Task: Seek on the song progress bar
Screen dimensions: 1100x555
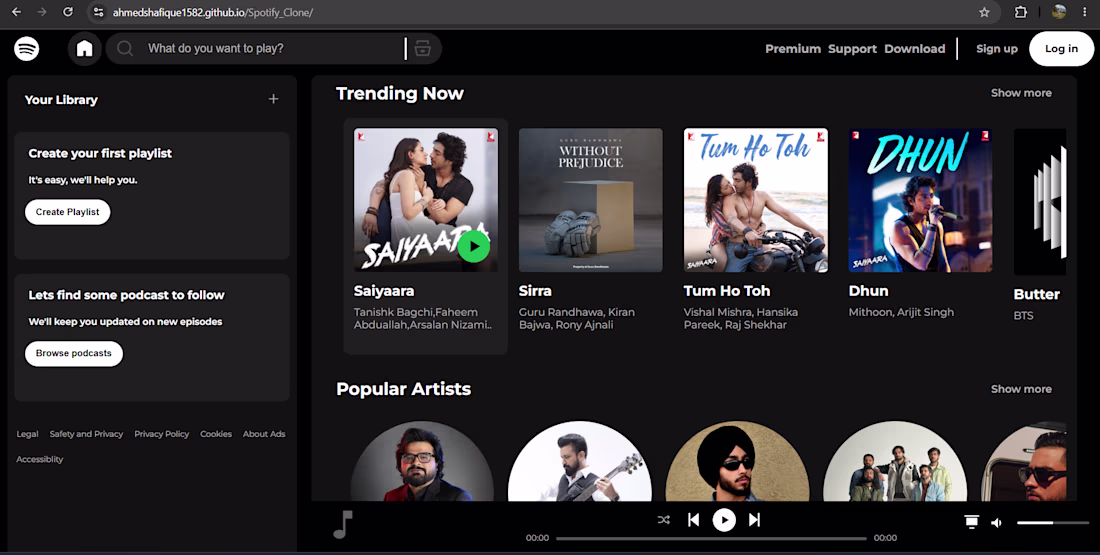Action: click(x=711, y=538)
